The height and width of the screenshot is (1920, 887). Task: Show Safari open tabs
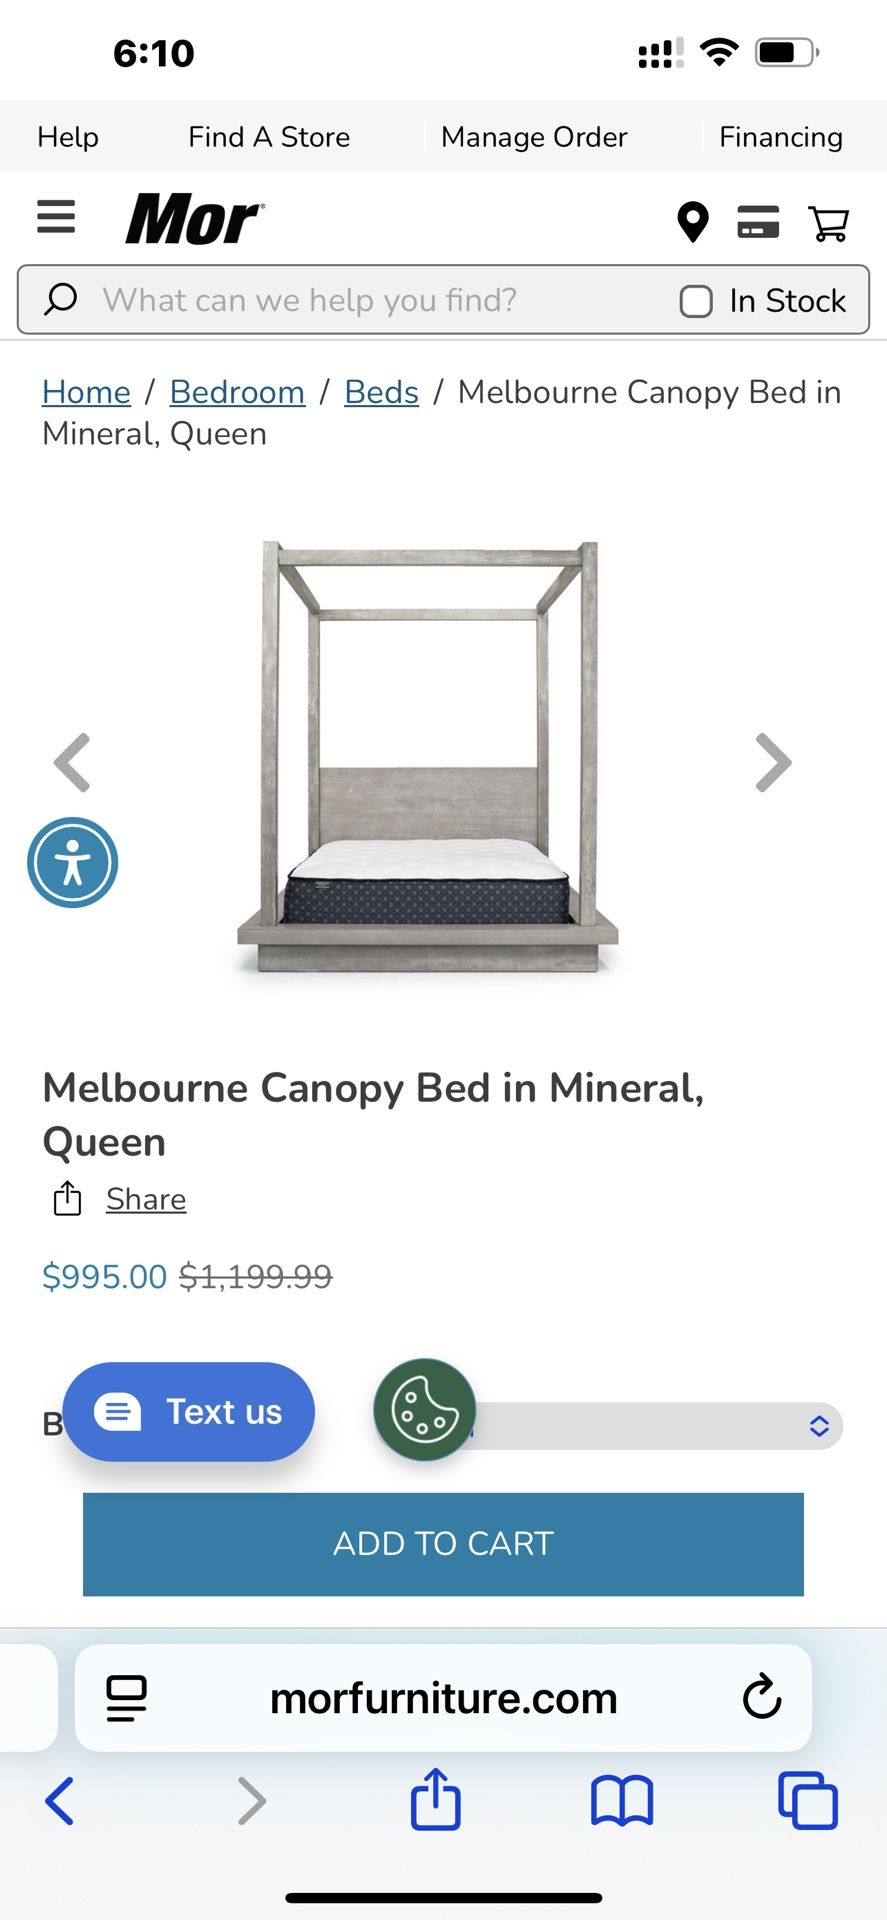[807, 1801]
